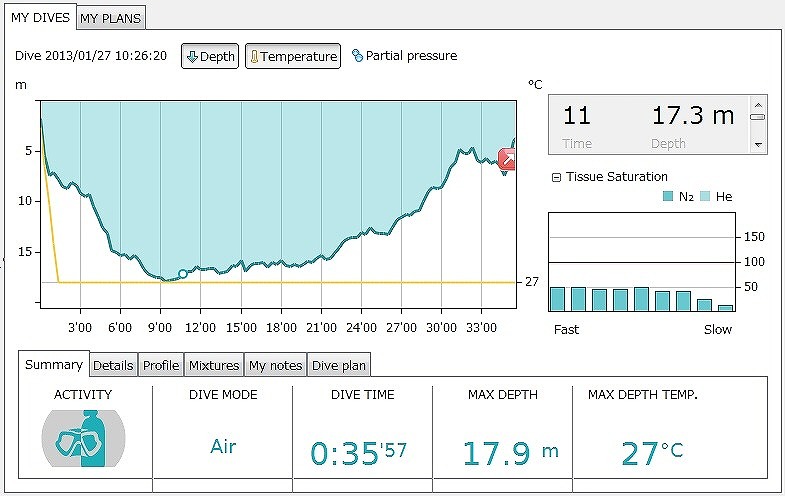Click the red ascent warning marker on graph

(507, 158)
